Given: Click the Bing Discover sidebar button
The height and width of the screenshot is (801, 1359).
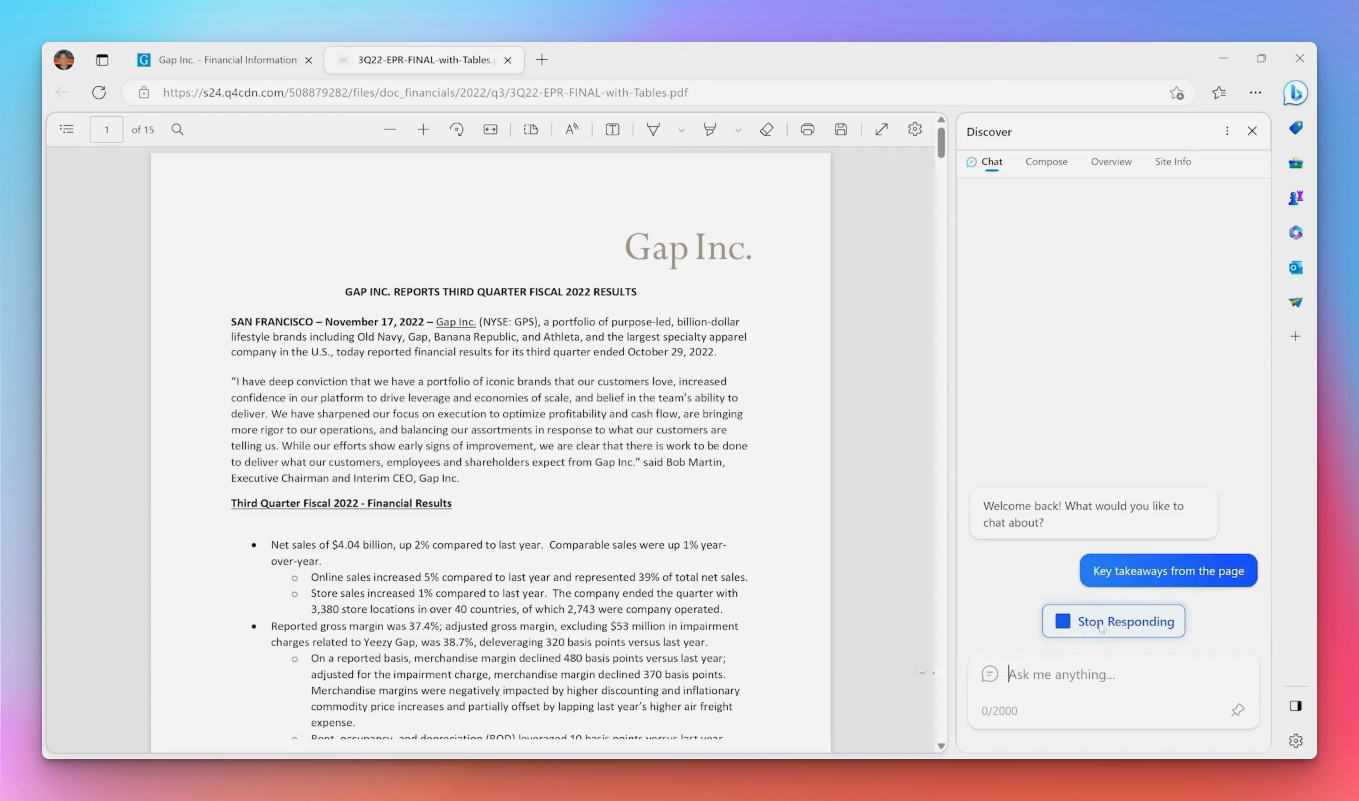Looking at the screenshot, I should pyautogui.click(x=1295, y=93).
